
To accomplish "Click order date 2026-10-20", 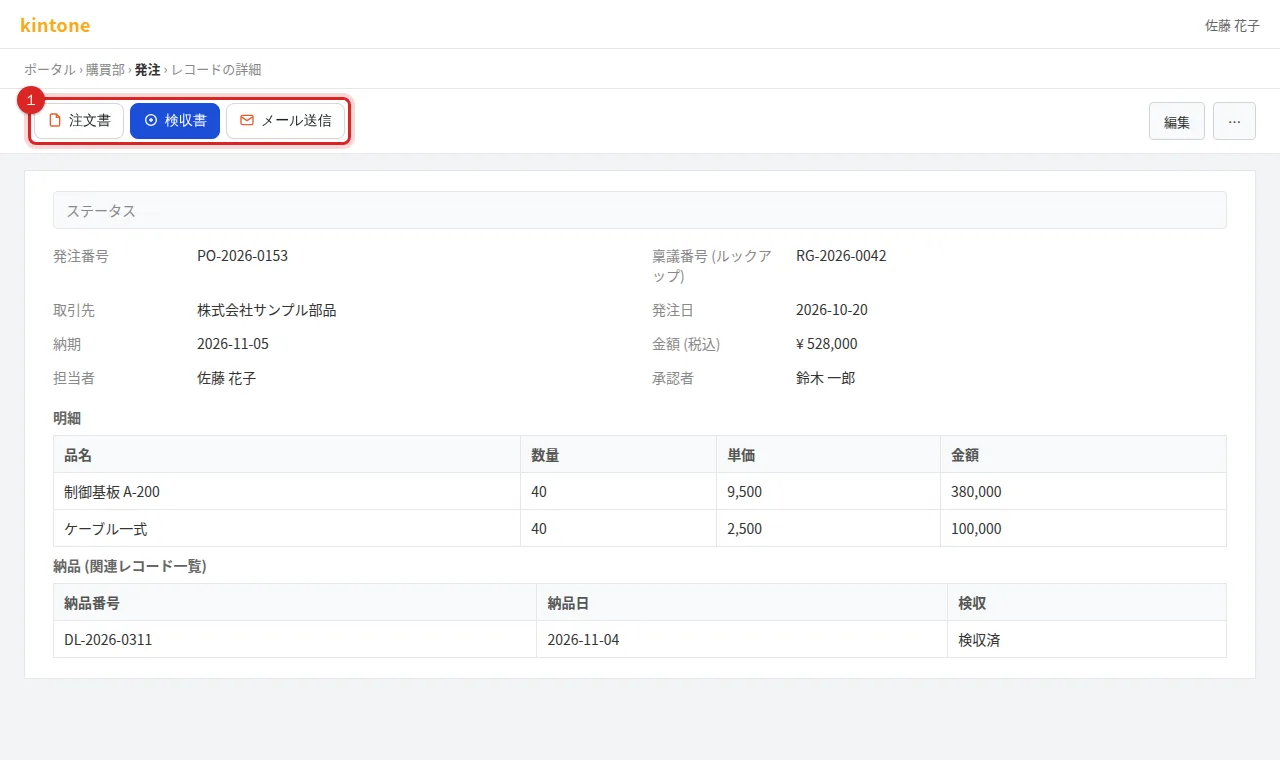I will [x=832, y=310].
